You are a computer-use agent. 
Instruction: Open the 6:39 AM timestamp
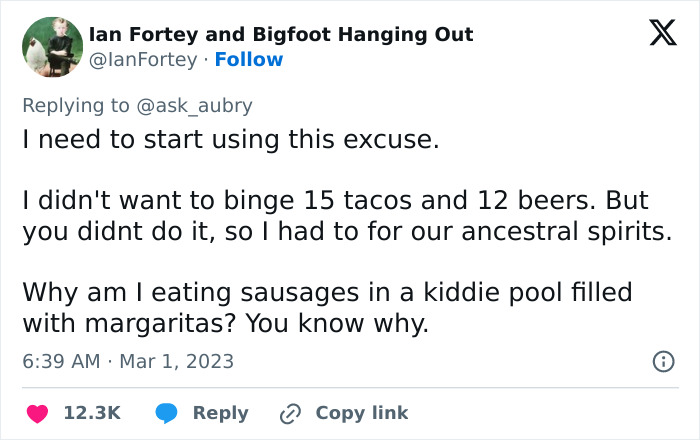[x=61, y=361]
